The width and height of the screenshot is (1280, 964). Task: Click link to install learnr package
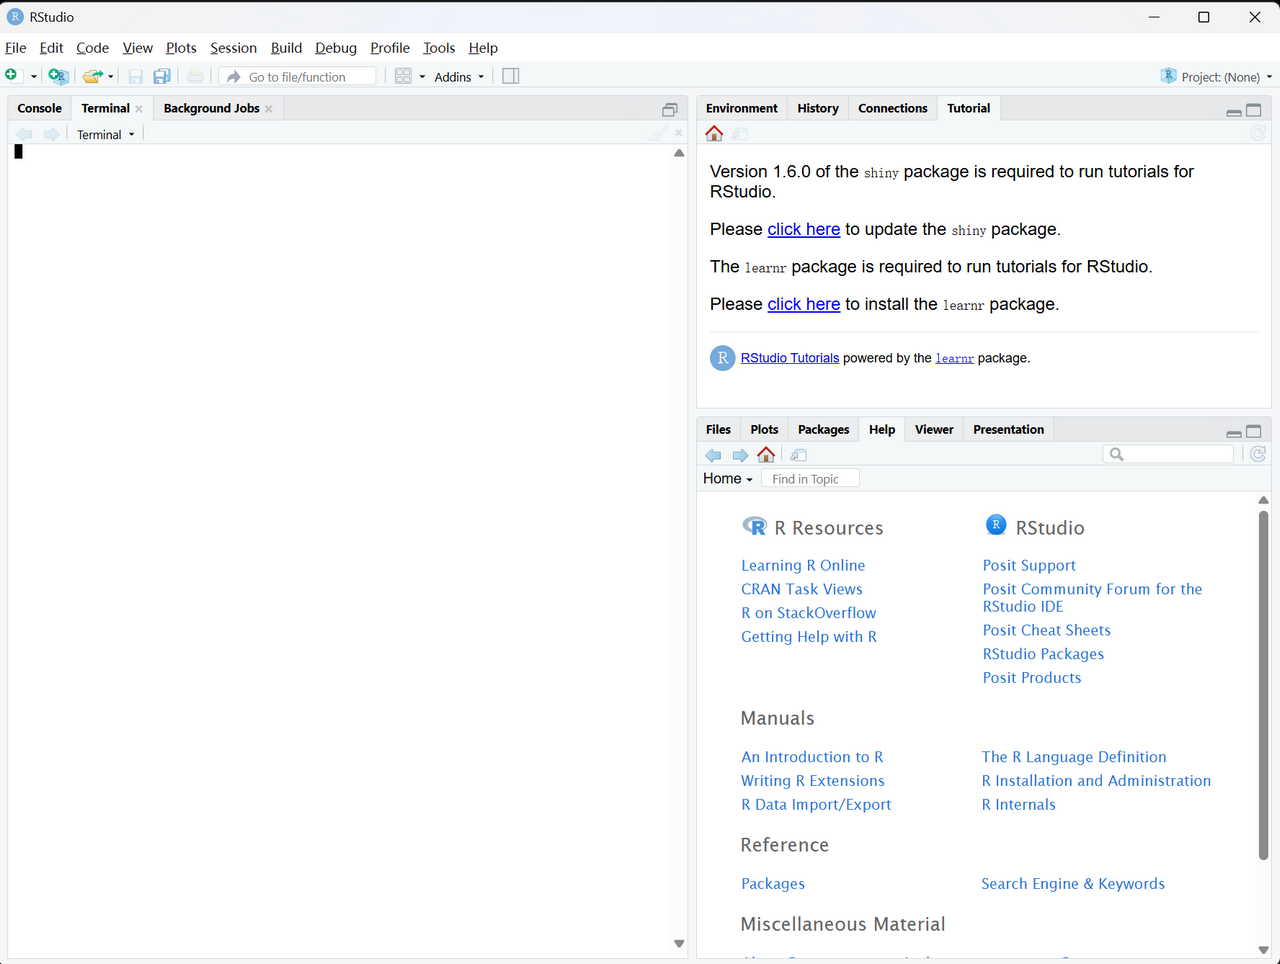[803, 304]
